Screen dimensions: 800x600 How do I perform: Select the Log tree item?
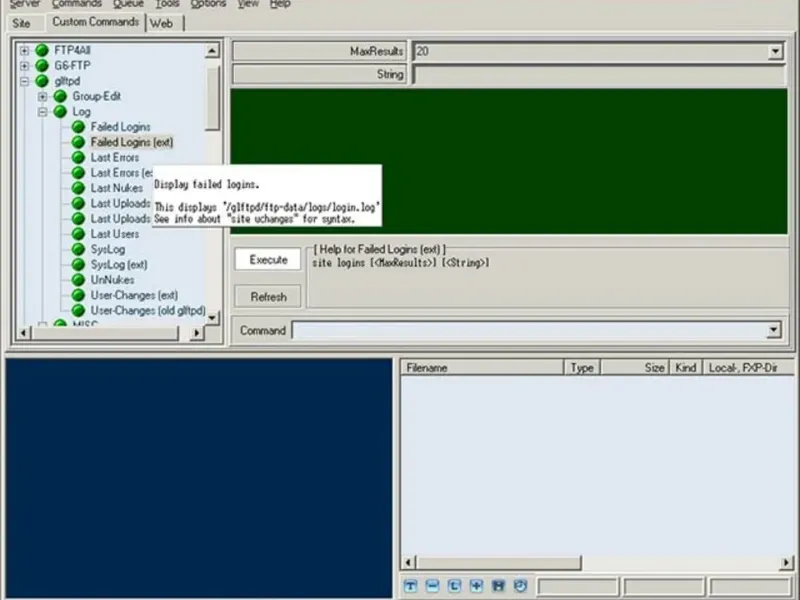[81, 112]
